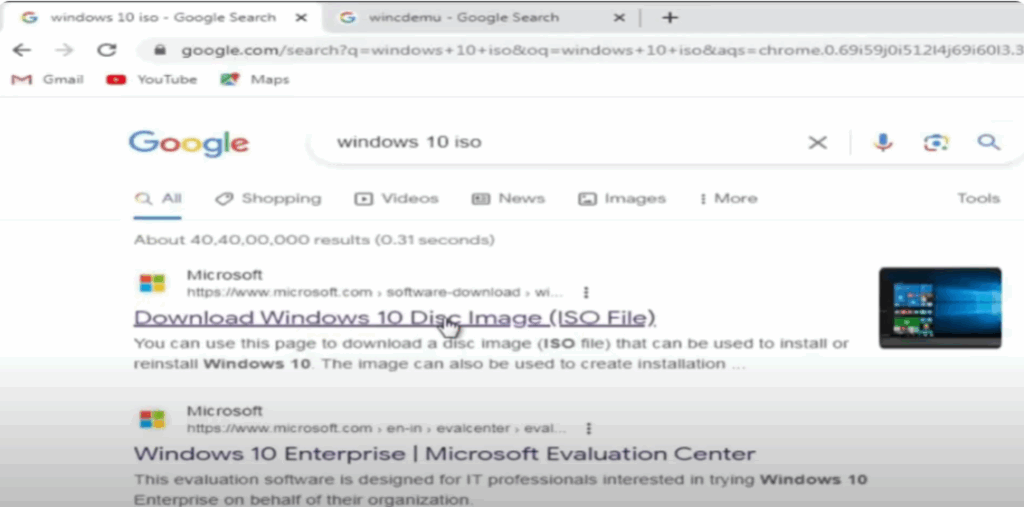1024x507 pixels.
Task: Clear the search box with the X icon
Action: pyautogui.click(x=818, y=142)
